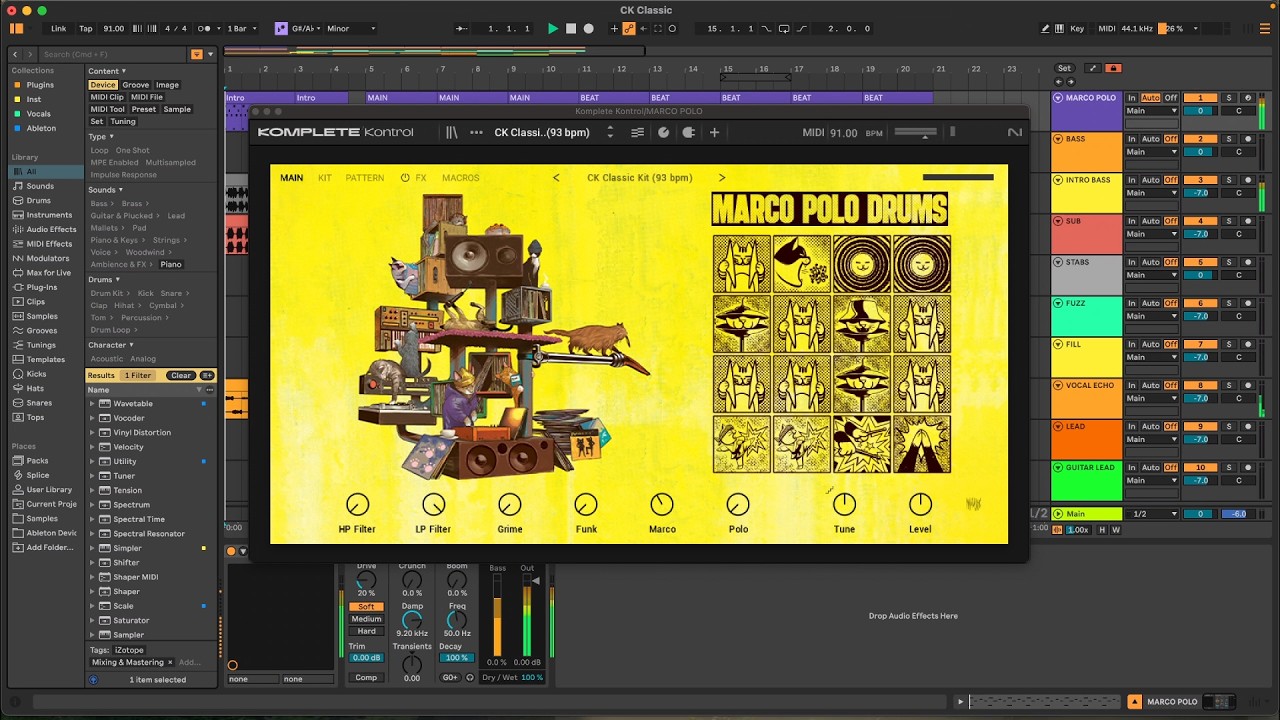Set LEAD track monitor to Off

pos(1171,427)
